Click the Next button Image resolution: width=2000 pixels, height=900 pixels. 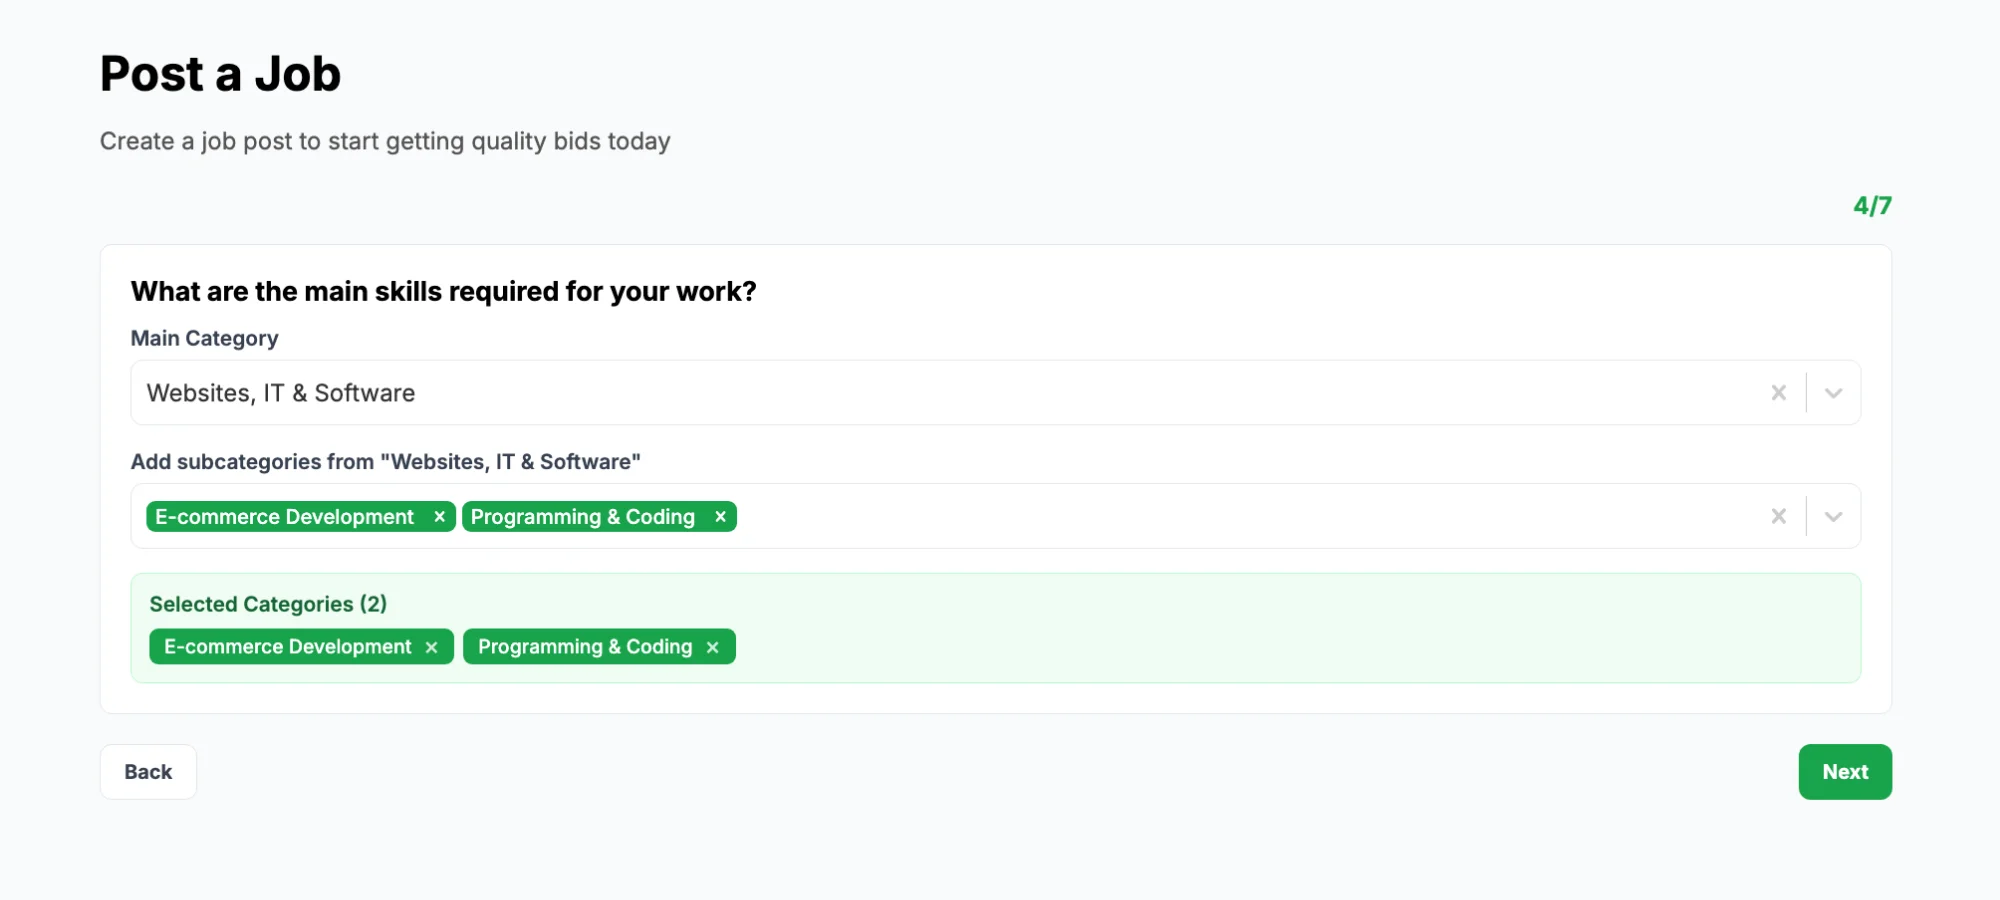(1845, 771)
